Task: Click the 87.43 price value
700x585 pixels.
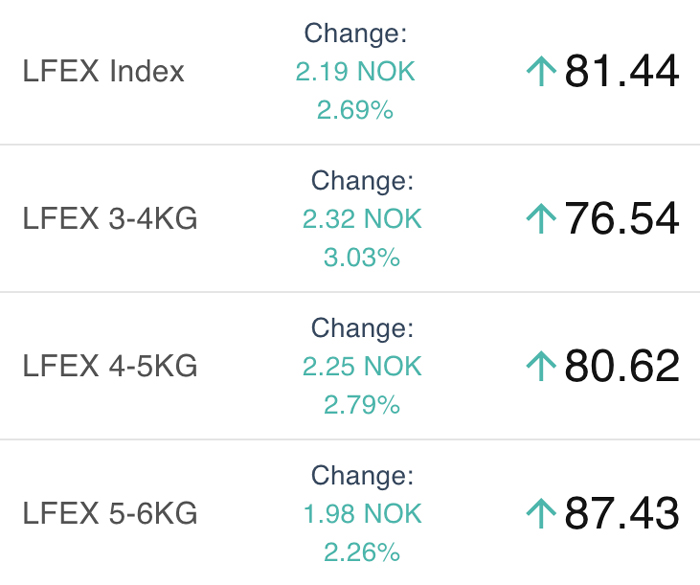Action: (x=622, y=513)
